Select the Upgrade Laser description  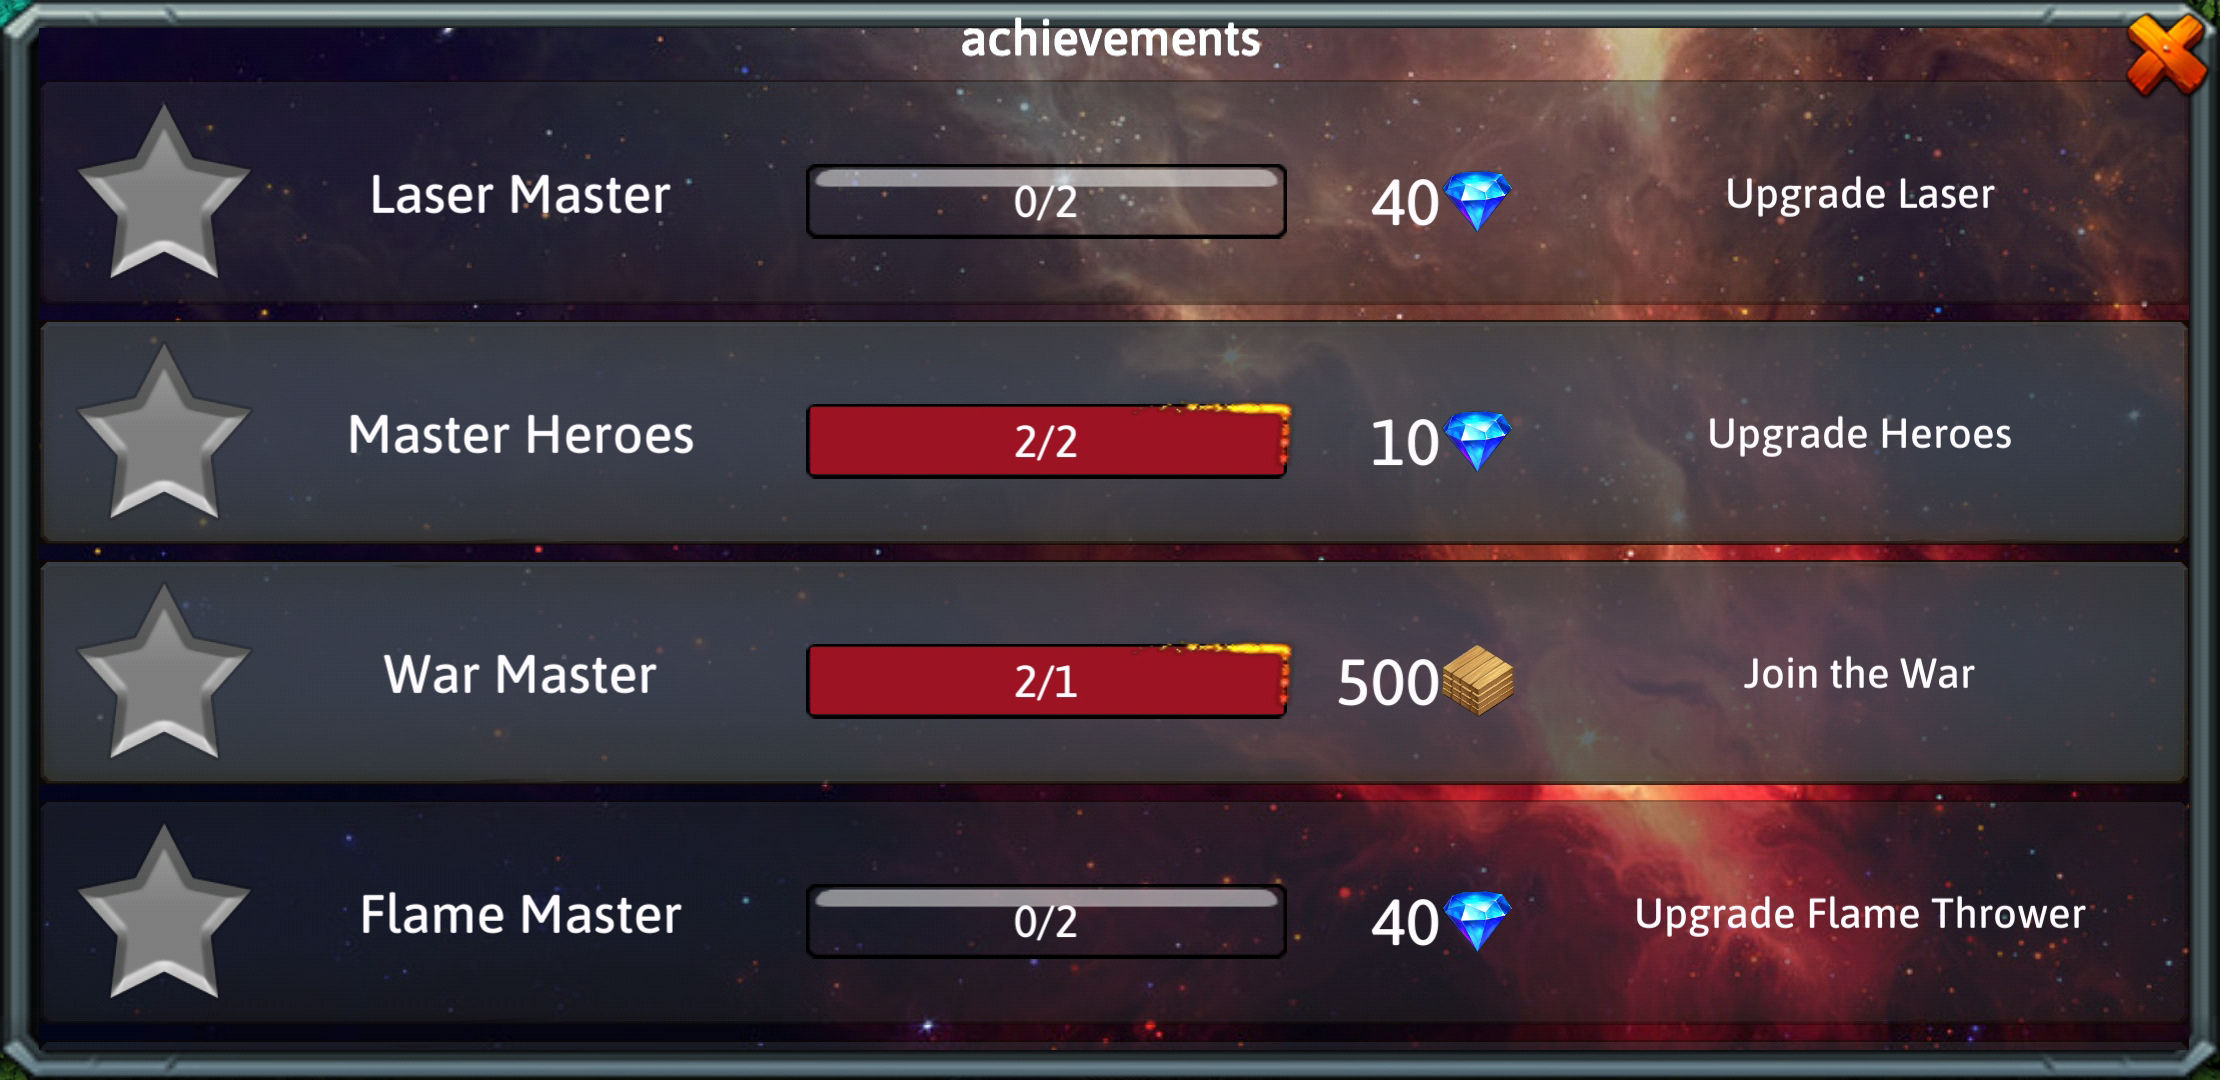(x=1860, y=195)
